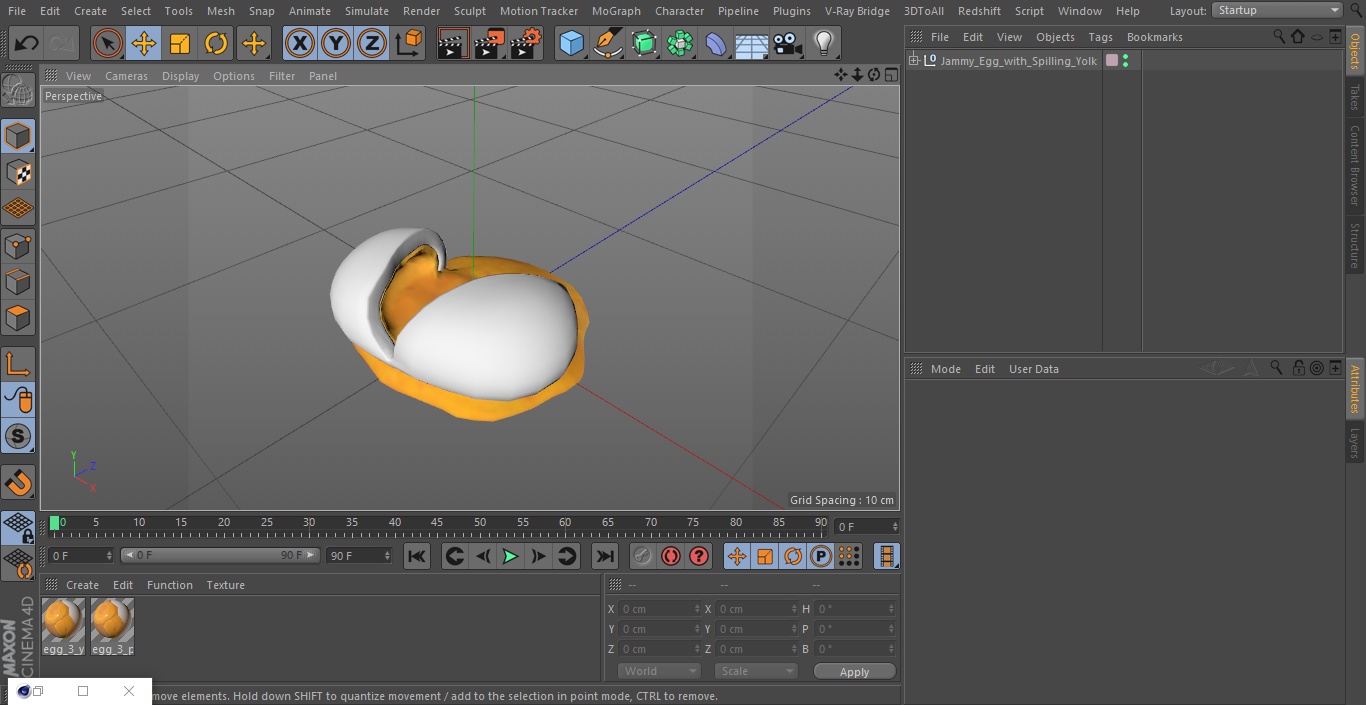1366x705 pixels.
Task: Open Edit Render Settings icon
Action: click(526, 43)
